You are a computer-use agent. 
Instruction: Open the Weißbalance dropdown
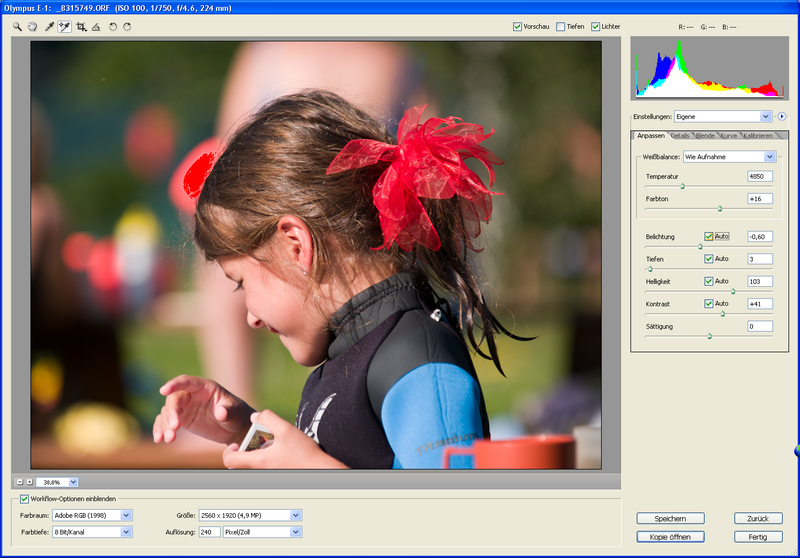coord(769,157)
